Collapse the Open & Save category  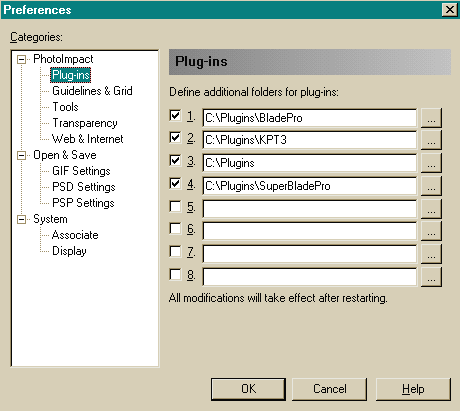pyautogui.click(x=21, y=156)
